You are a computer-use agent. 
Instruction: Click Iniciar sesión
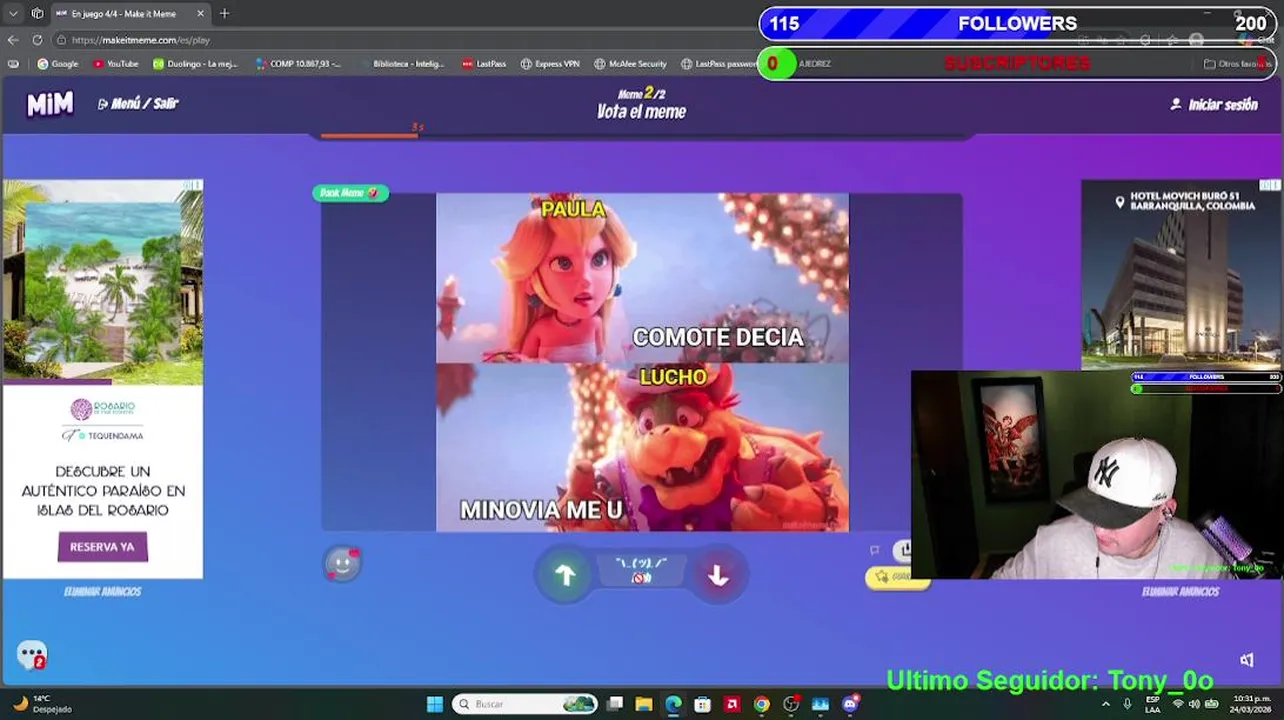pos(1214,104)
